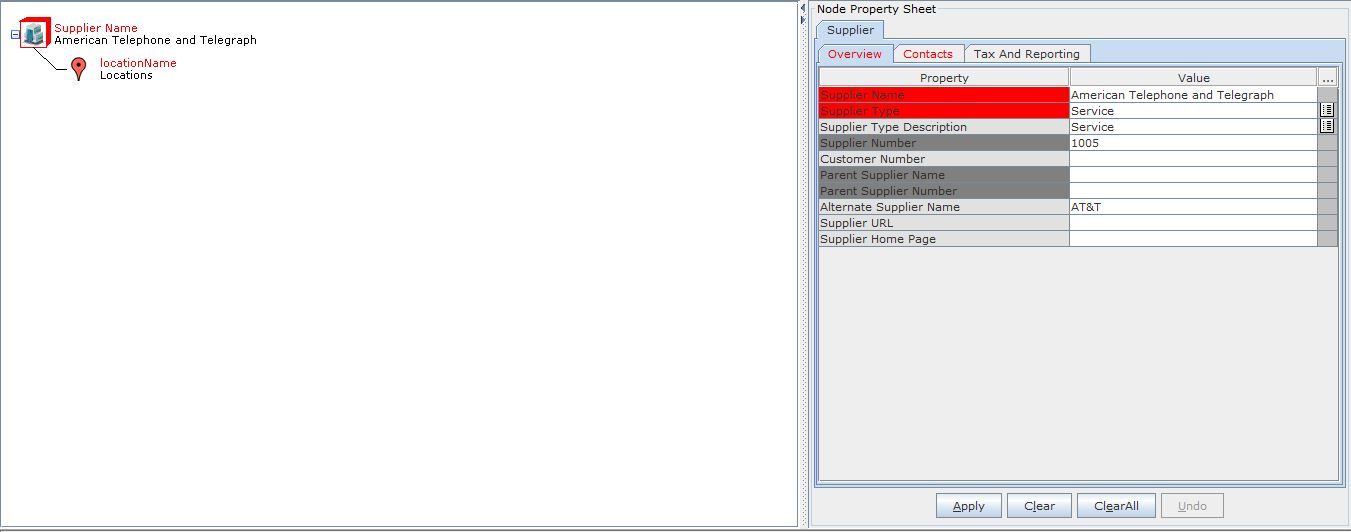Click the Parent Supplier Number property row

point(944,191)
